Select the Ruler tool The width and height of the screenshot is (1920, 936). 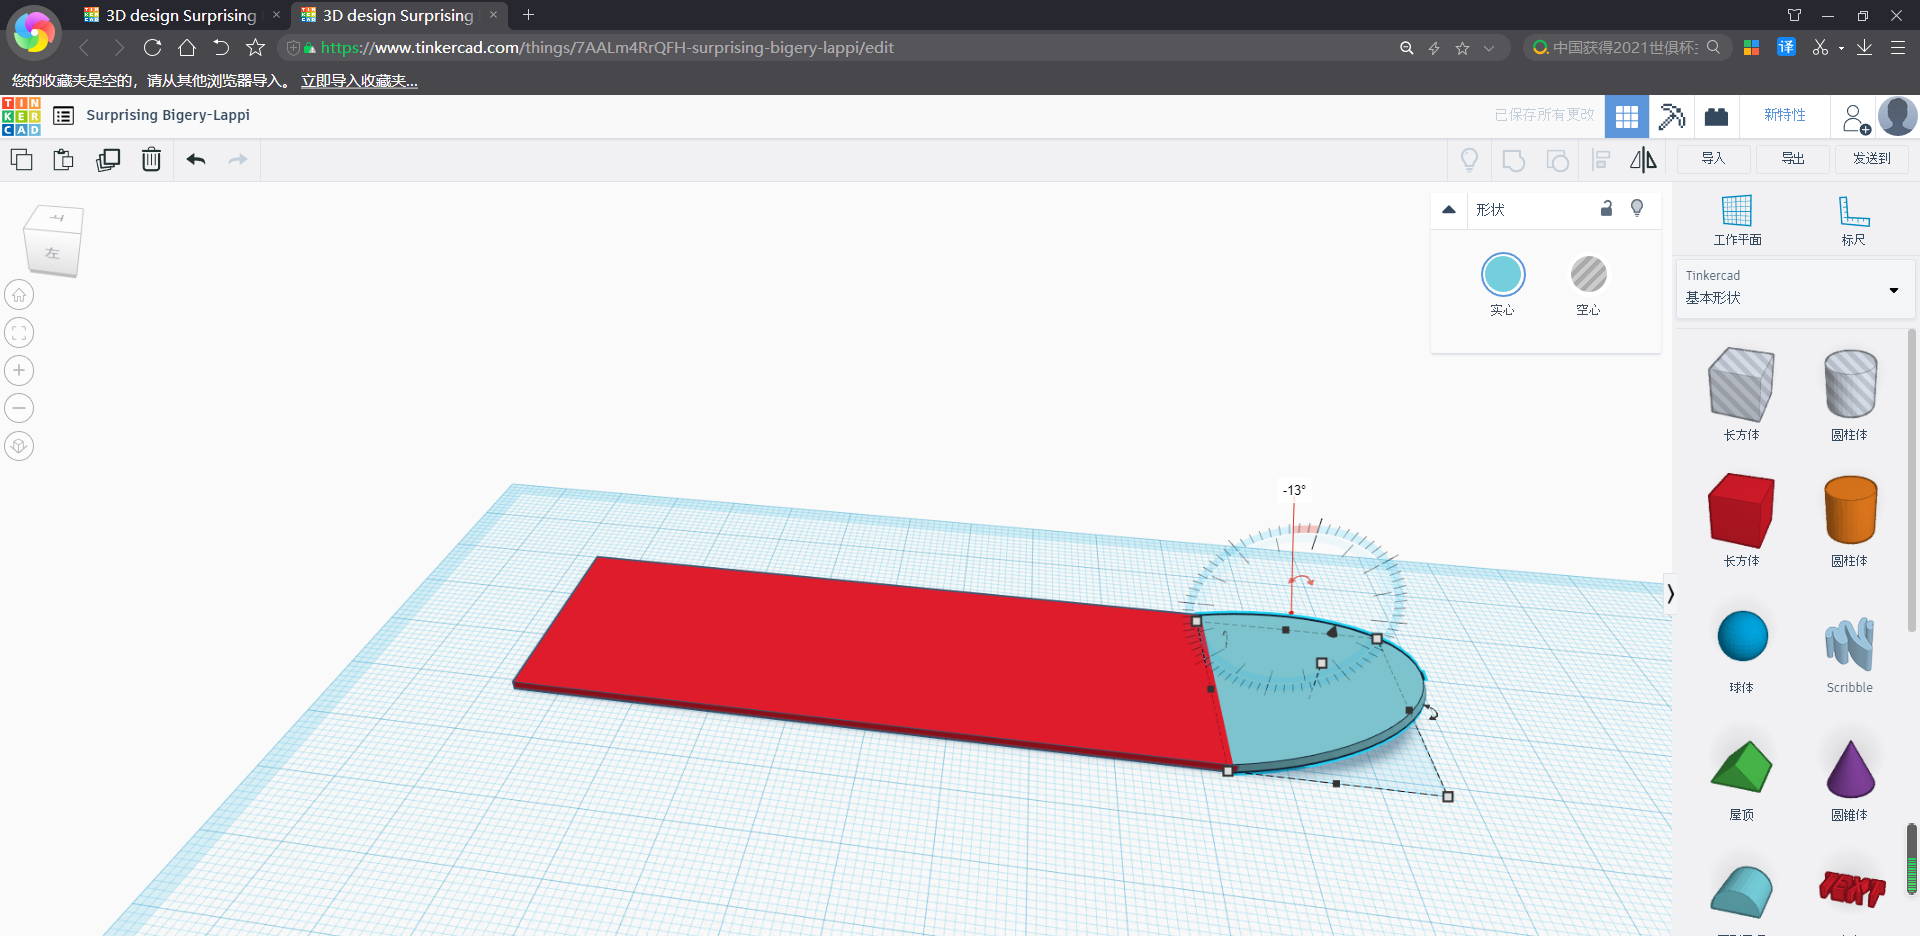[1853, 220]
